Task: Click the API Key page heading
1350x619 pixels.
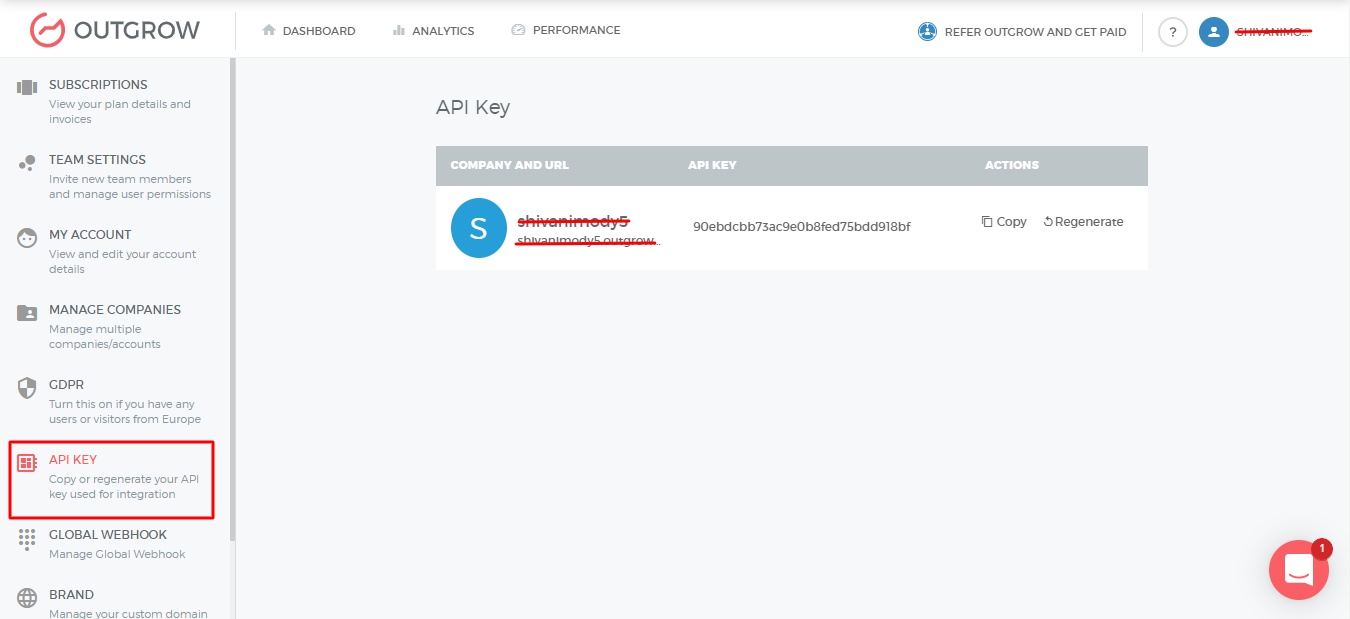Action: tap(473, 107)
